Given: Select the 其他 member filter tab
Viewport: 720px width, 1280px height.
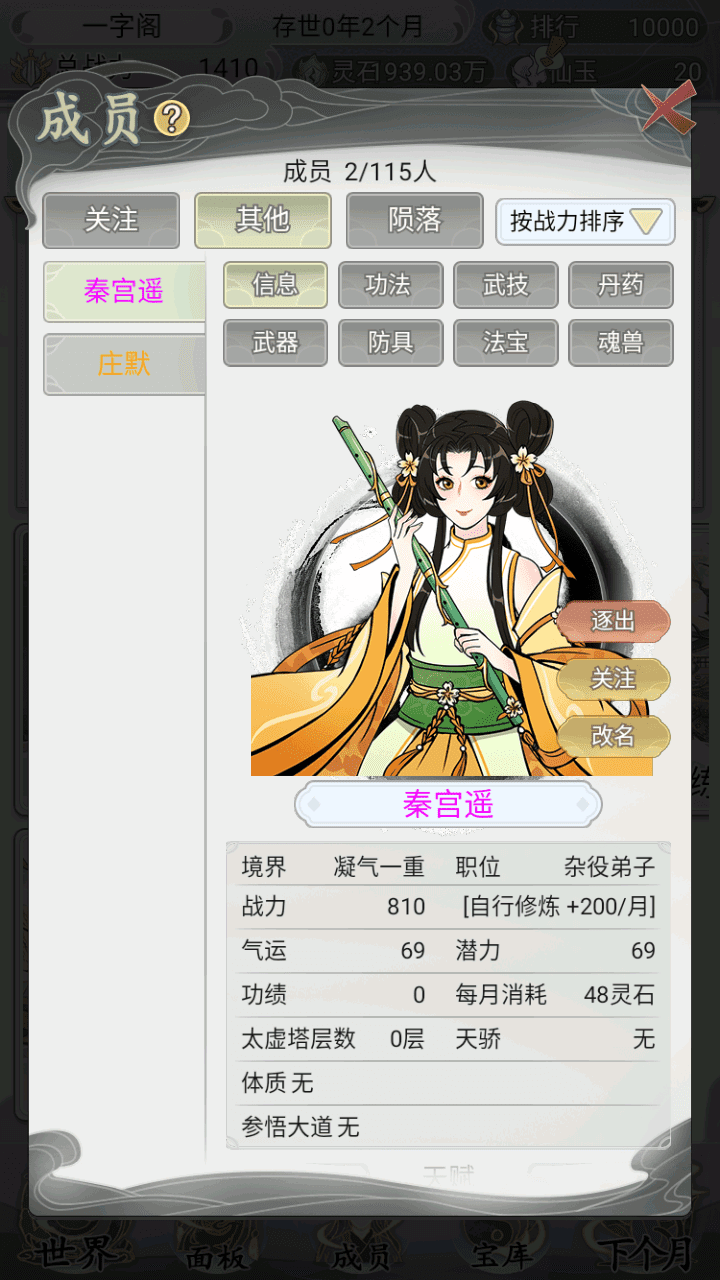Looking at the screenshot, I should coord(263,220).
